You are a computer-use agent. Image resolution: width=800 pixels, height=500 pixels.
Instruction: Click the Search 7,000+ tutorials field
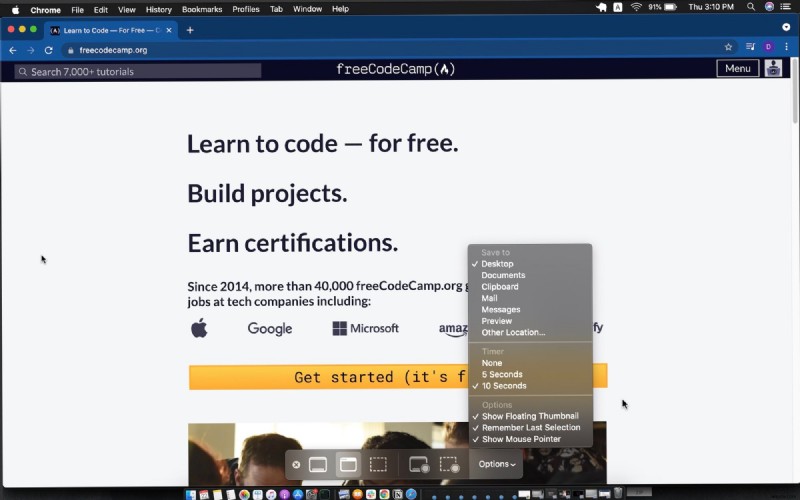pyautogui.click(x=138, y=71)
